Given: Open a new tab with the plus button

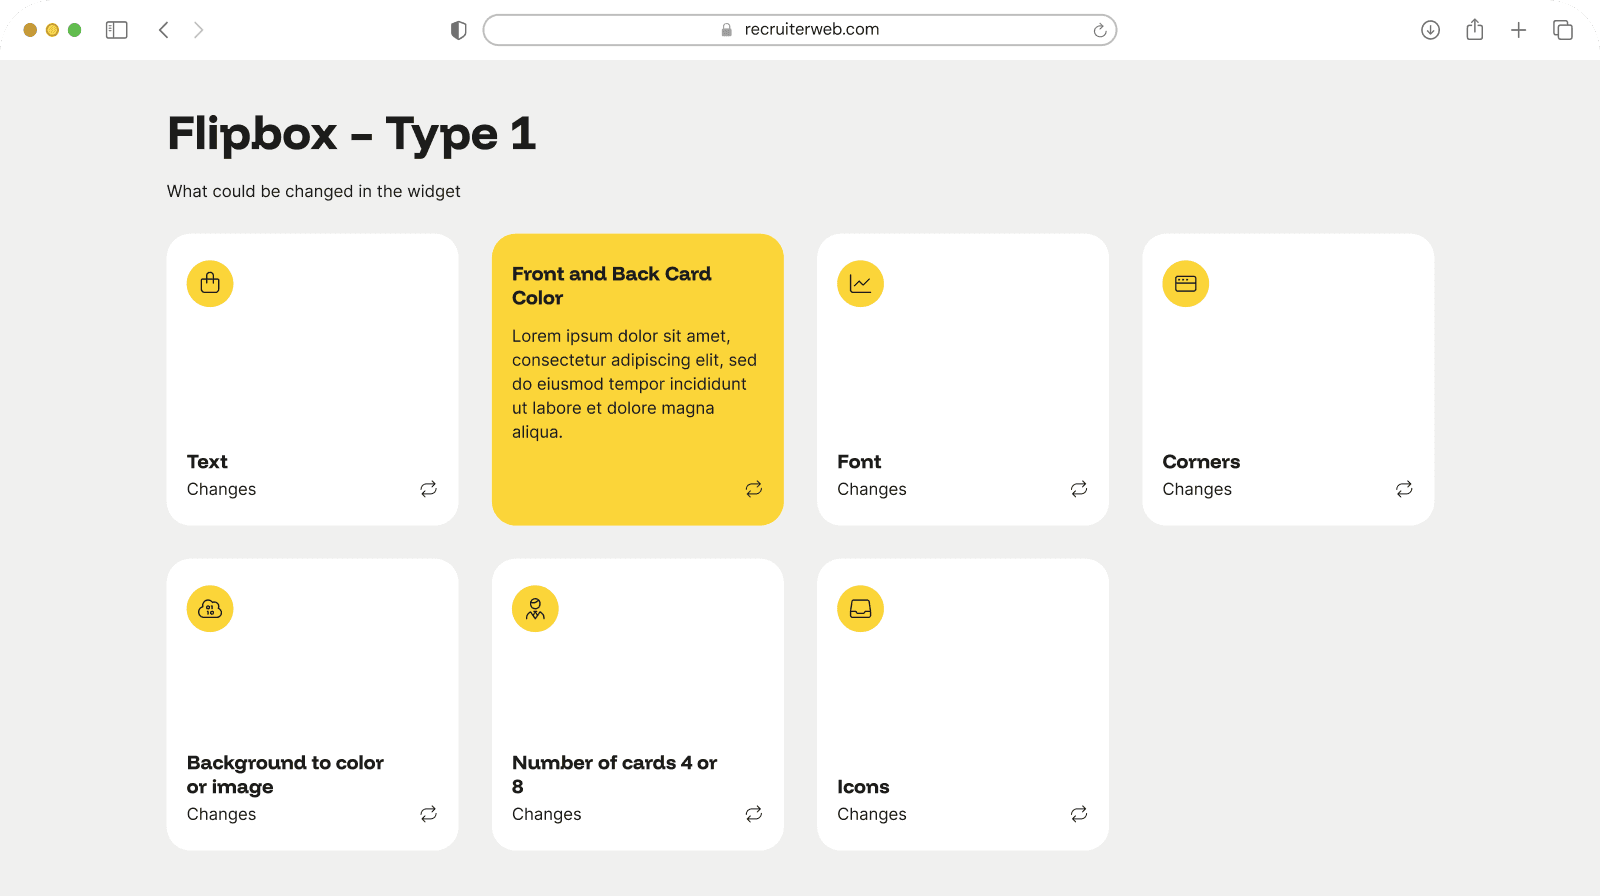Looking at the screenshot, I should click(1518, 30).
